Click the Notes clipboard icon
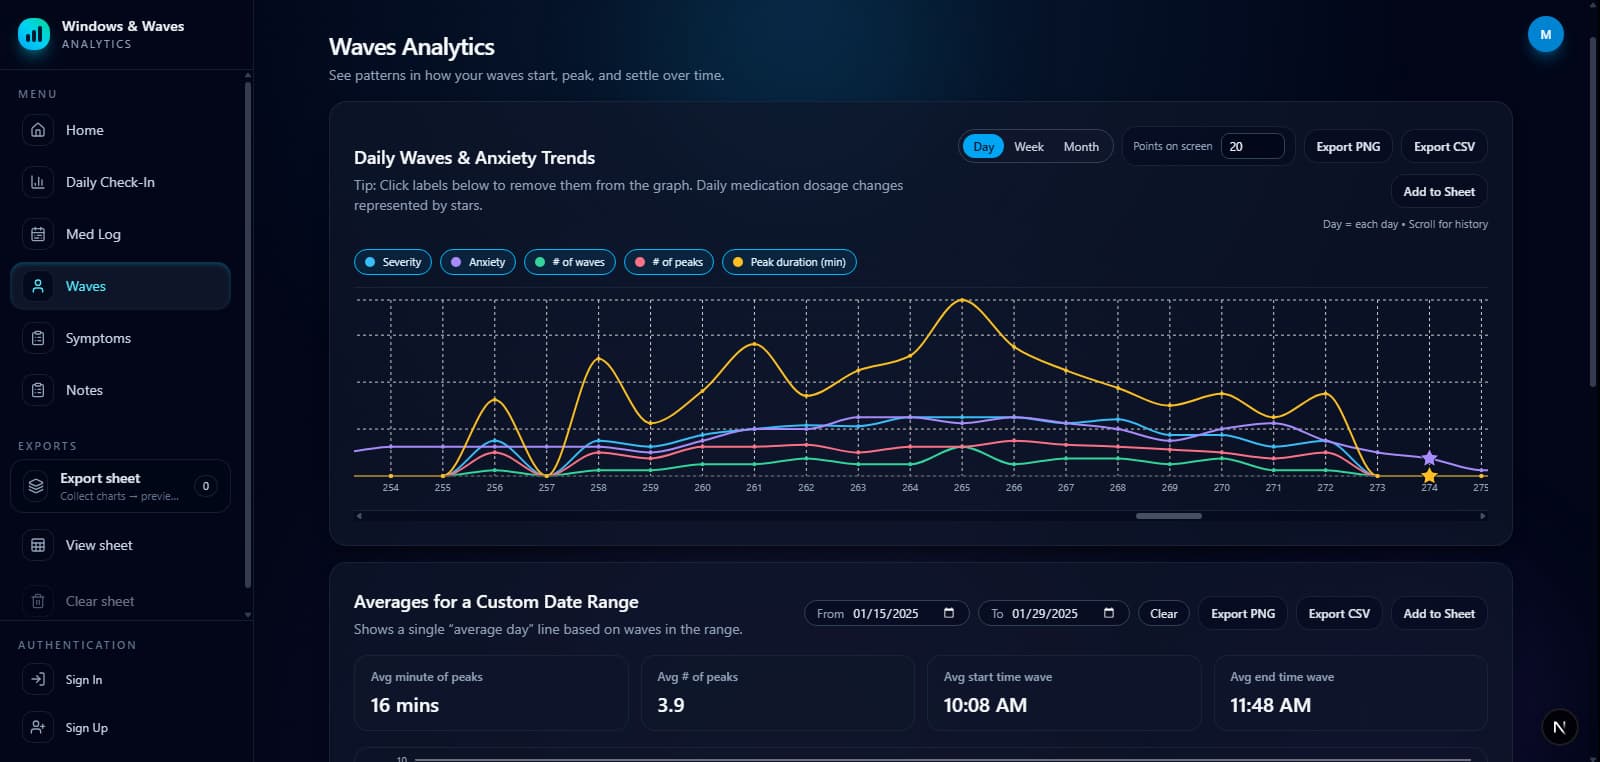The height and width of the screenshot is (762, 1600). coord(38,390)
